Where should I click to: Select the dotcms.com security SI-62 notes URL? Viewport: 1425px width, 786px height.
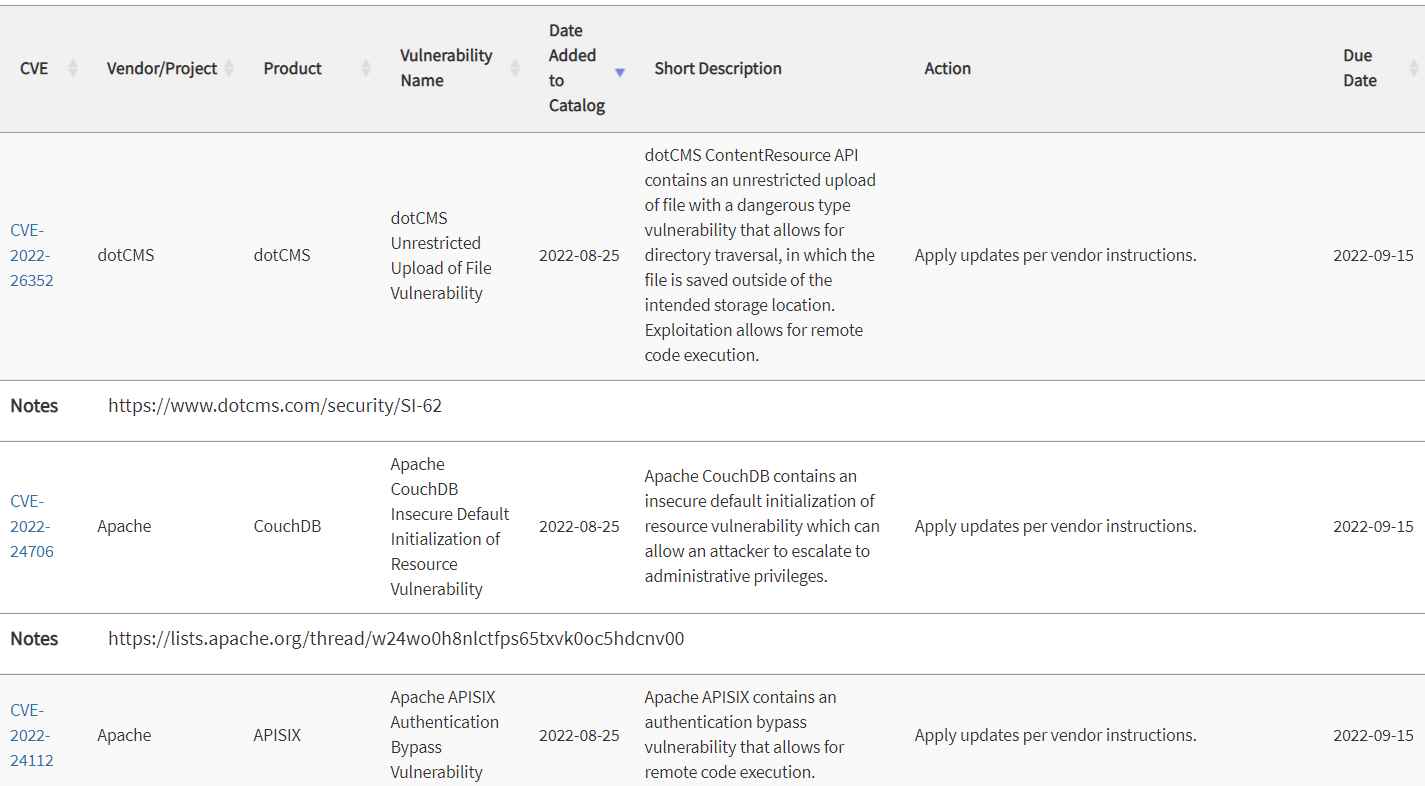coord(275,406)
